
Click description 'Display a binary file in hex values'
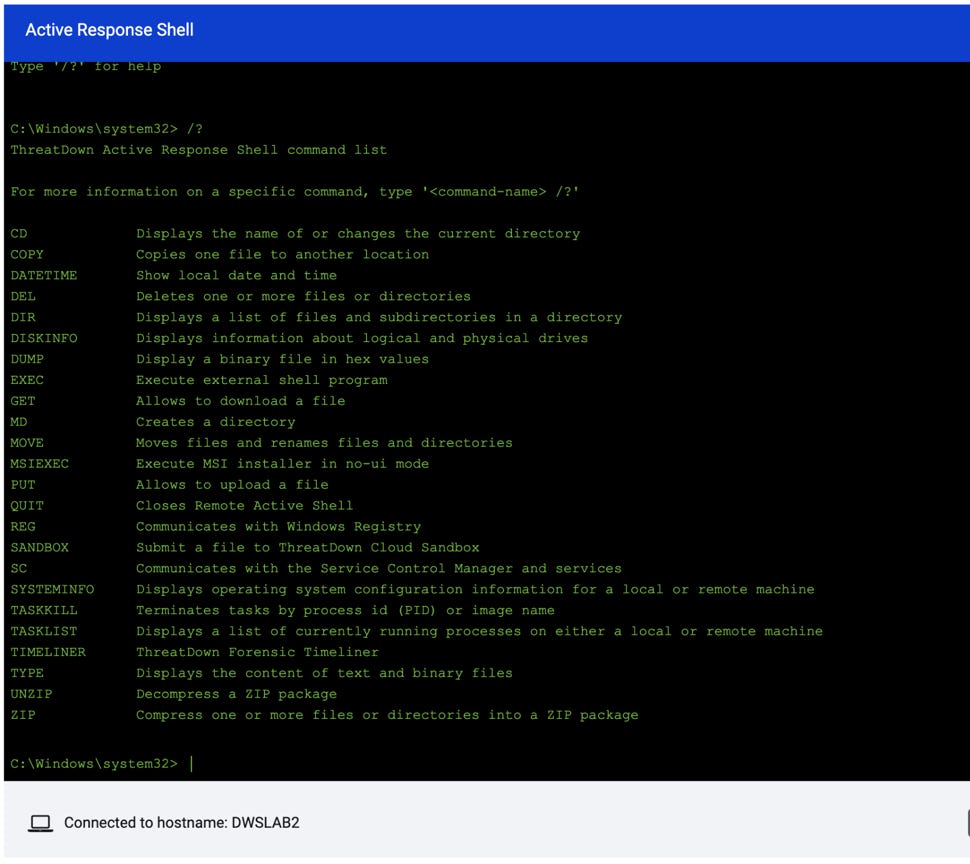pos(282,359)
